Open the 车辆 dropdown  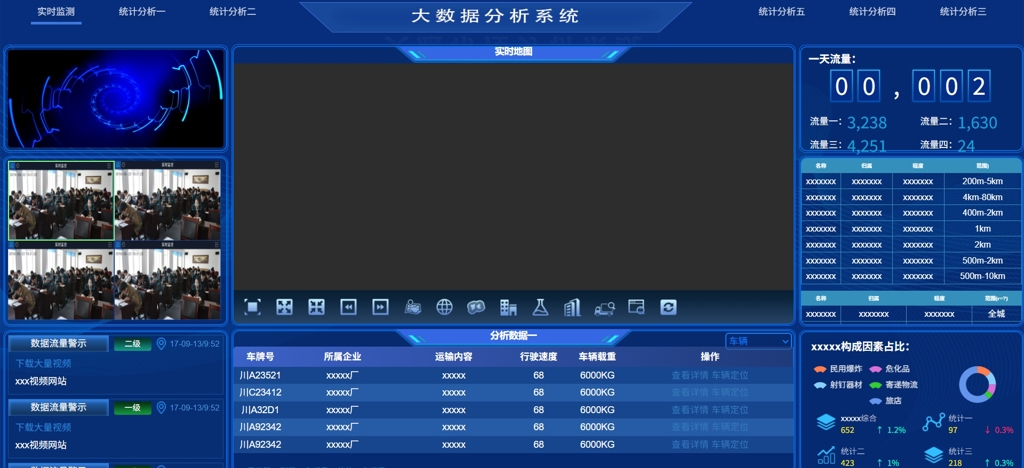[757, 341]
